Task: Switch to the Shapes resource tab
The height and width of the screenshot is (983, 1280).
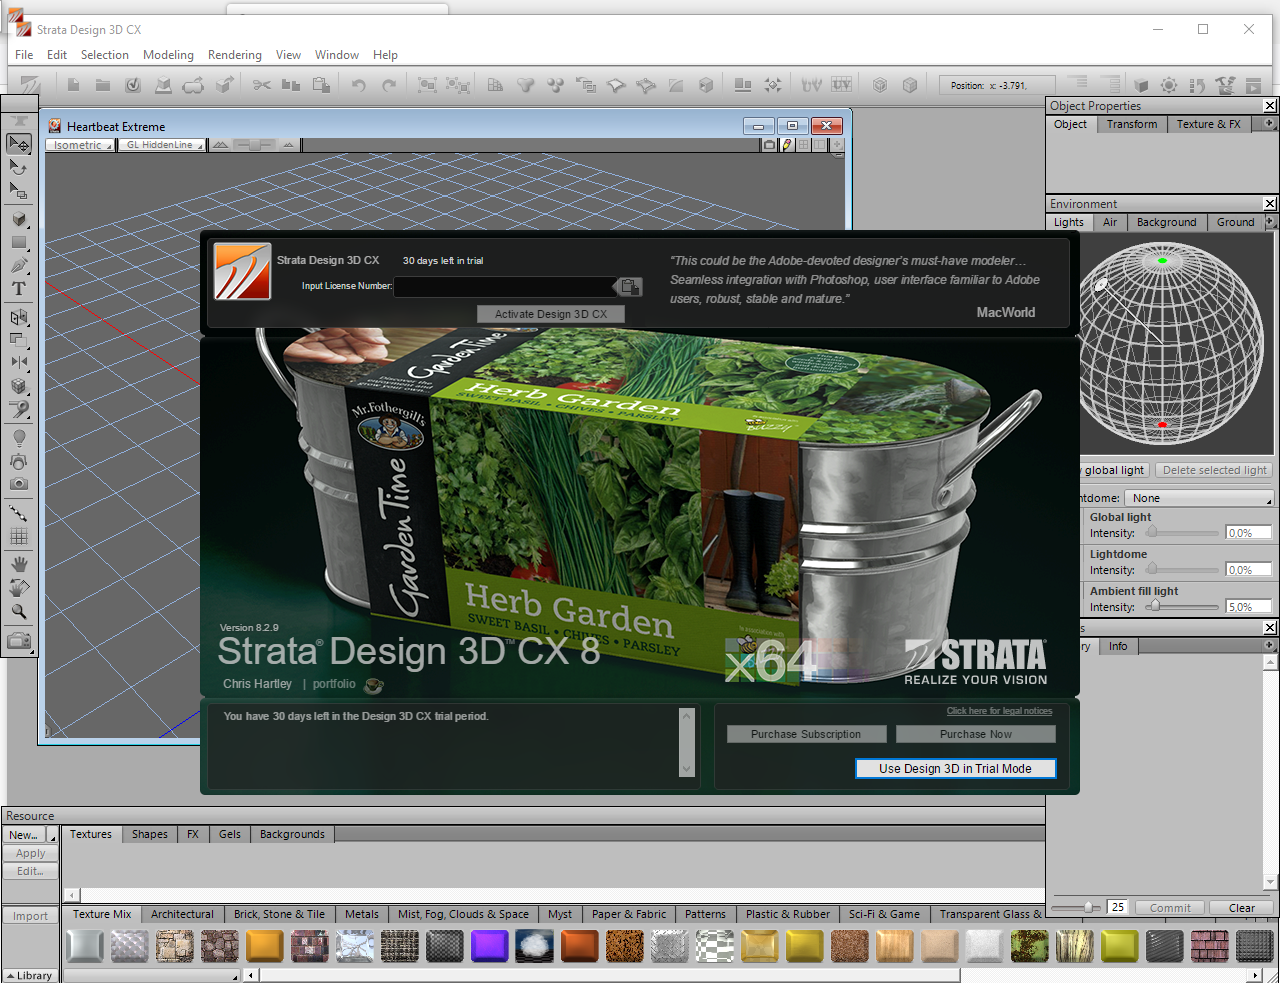Action: pyautogui.click(x=150, y=834)
